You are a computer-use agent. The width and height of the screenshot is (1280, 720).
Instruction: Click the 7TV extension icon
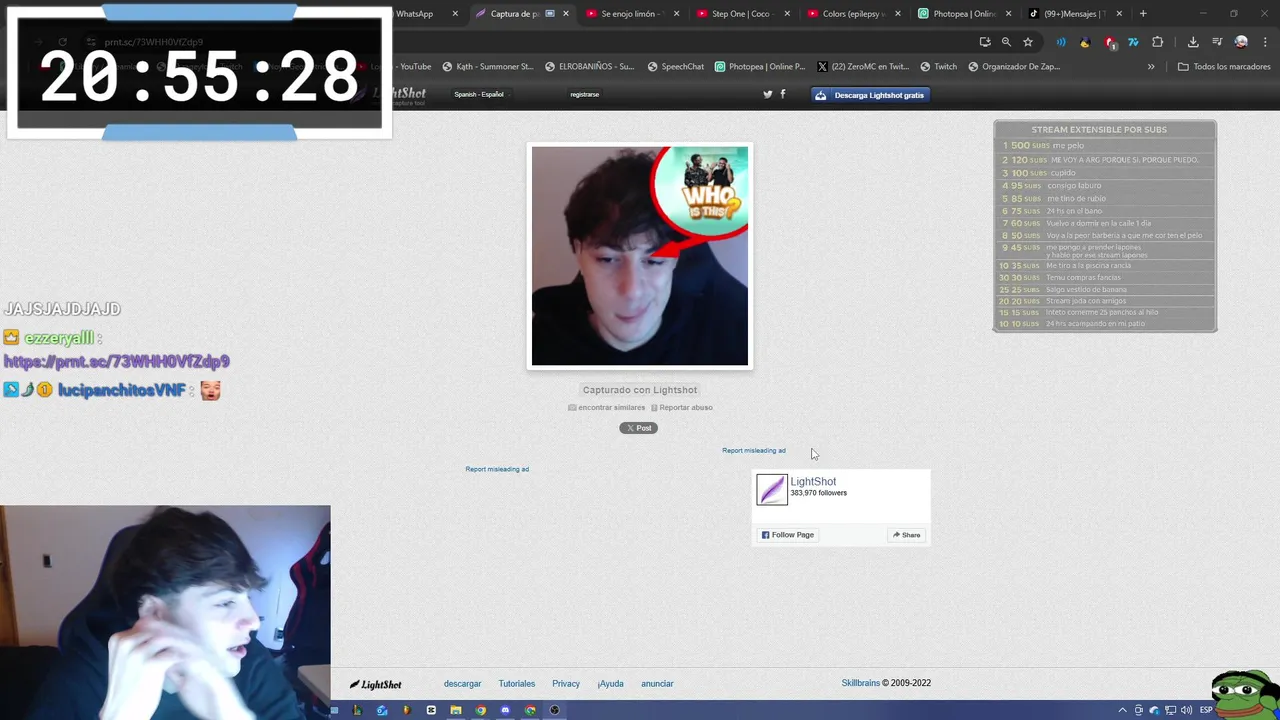tap(1133, 42)
